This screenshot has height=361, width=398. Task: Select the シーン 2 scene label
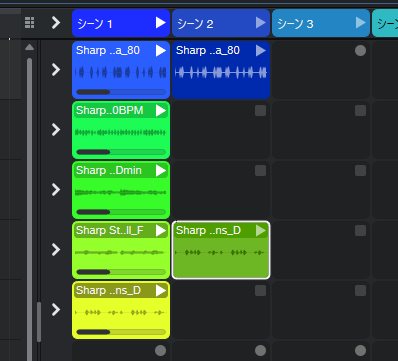(x=195, y=24)
